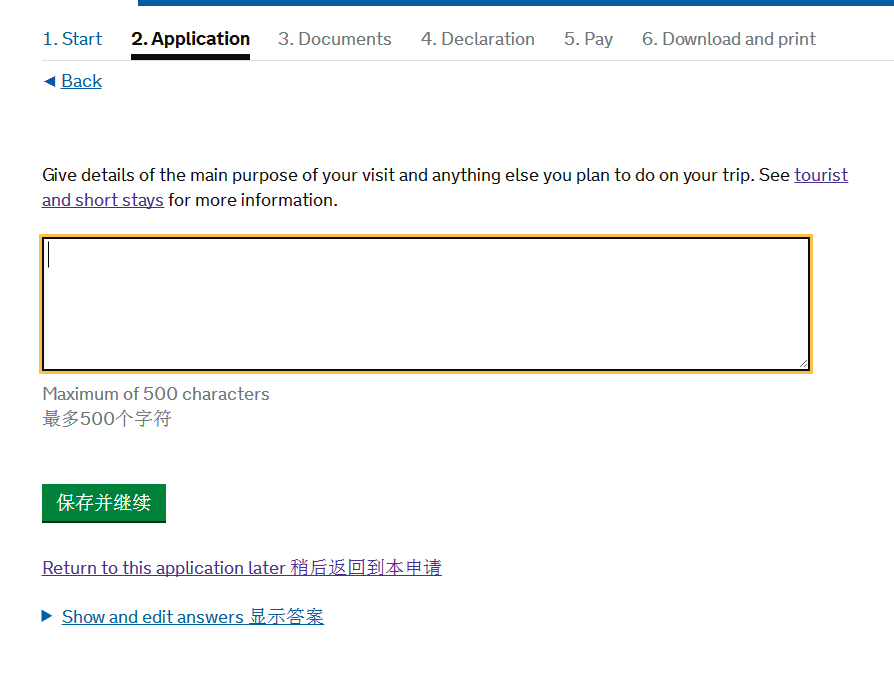Click the disclosure triangle beside Show and edit answers
The width and height of the screenshot is (894, 680).
tap(47, 616)
